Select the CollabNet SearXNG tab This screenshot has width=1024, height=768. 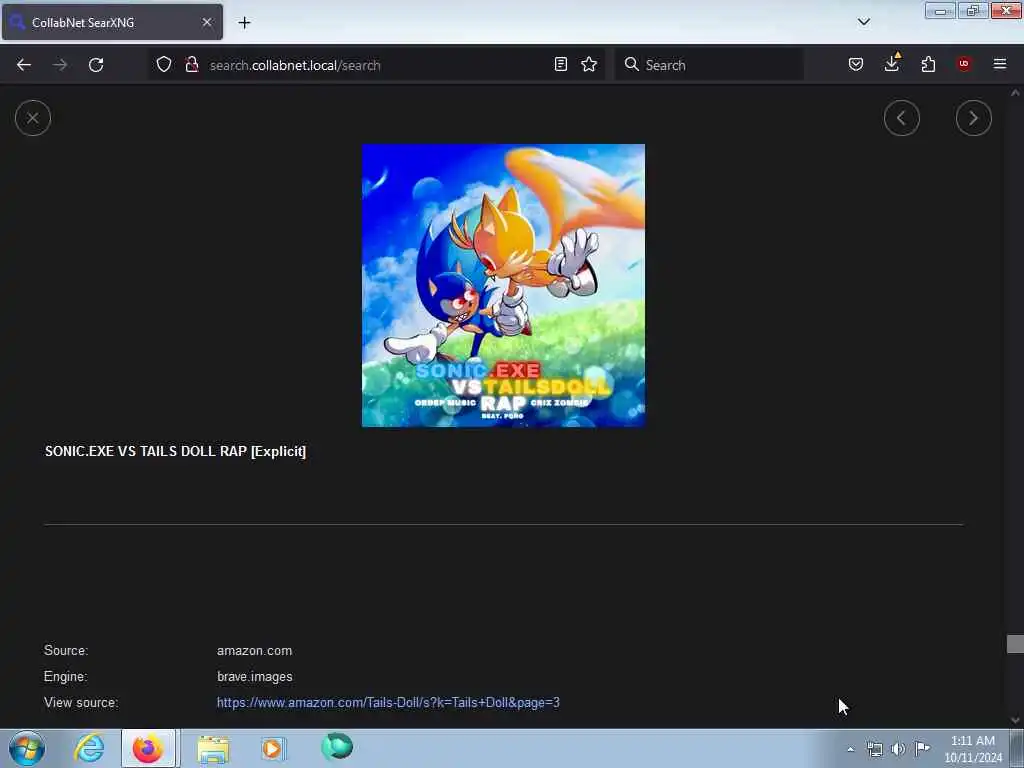point(112,22)
